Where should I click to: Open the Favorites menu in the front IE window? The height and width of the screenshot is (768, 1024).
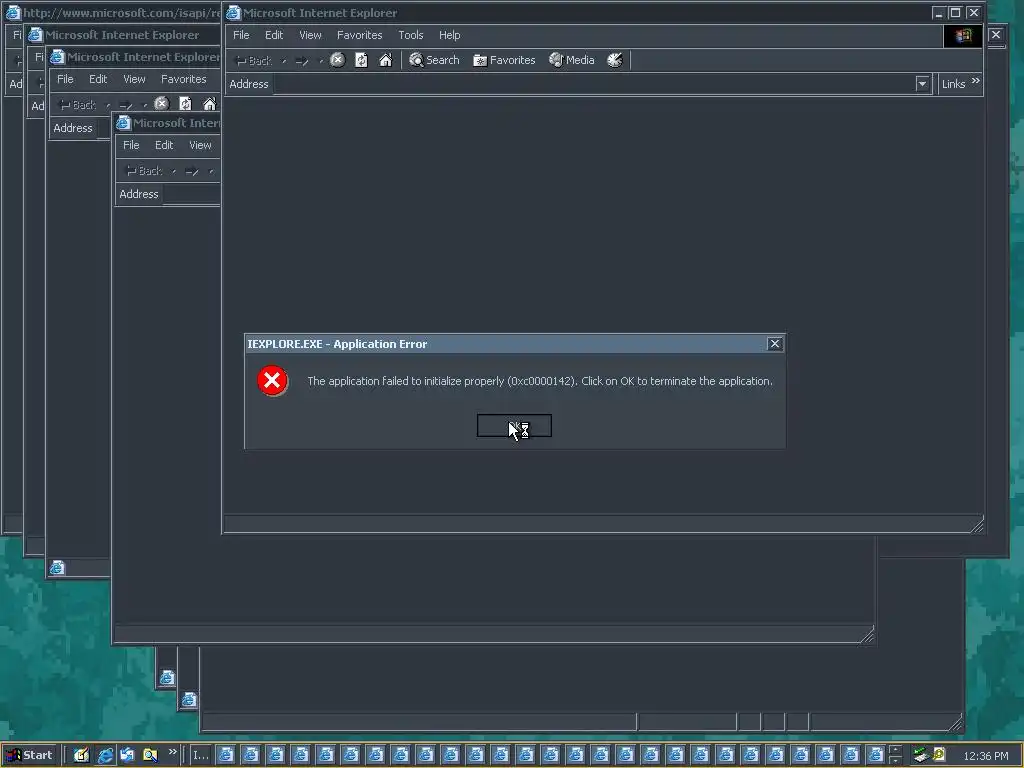(359, 35)
